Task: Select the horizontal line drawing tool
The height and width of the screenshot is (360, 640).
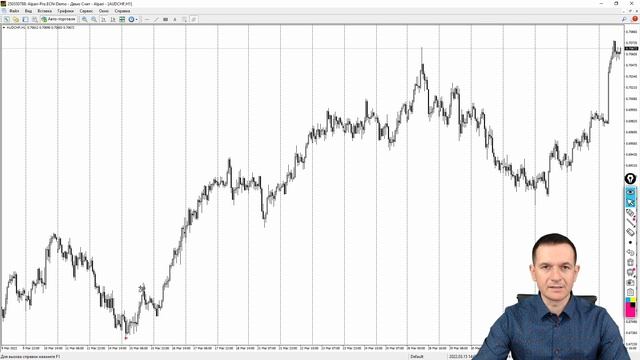Action: click(x=147, y=19)
